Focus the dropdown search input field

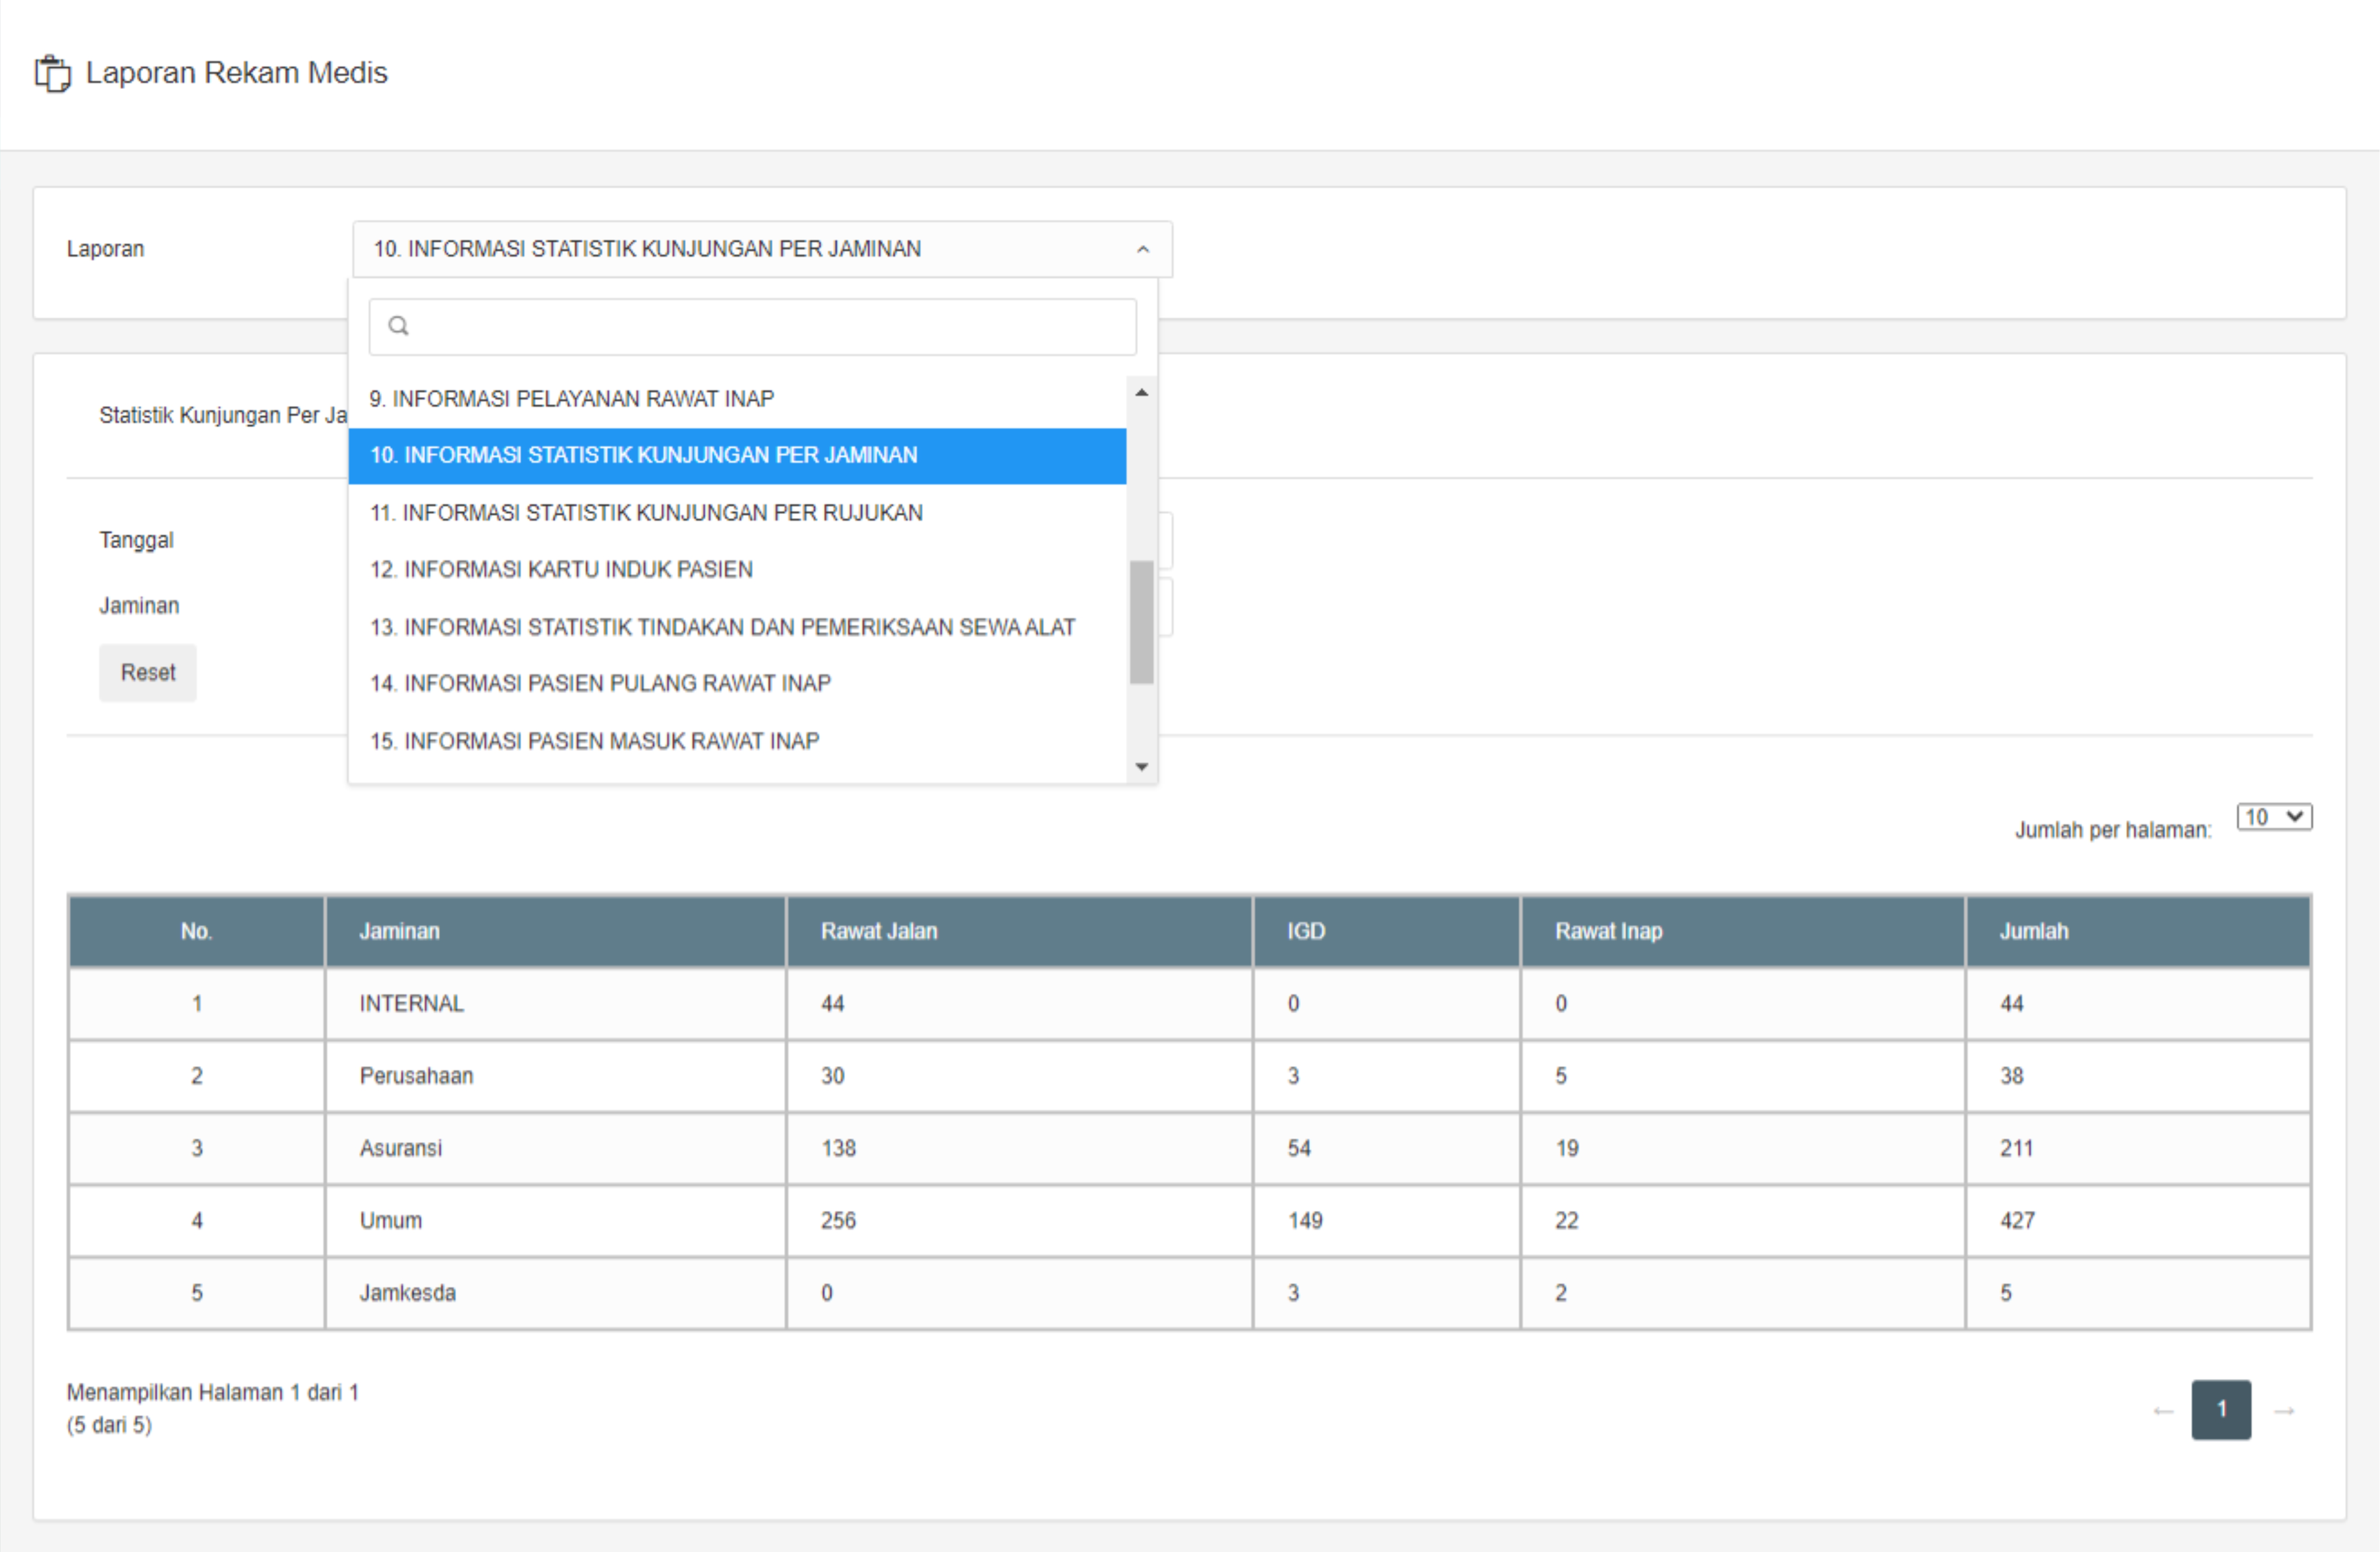pos(770,326)
